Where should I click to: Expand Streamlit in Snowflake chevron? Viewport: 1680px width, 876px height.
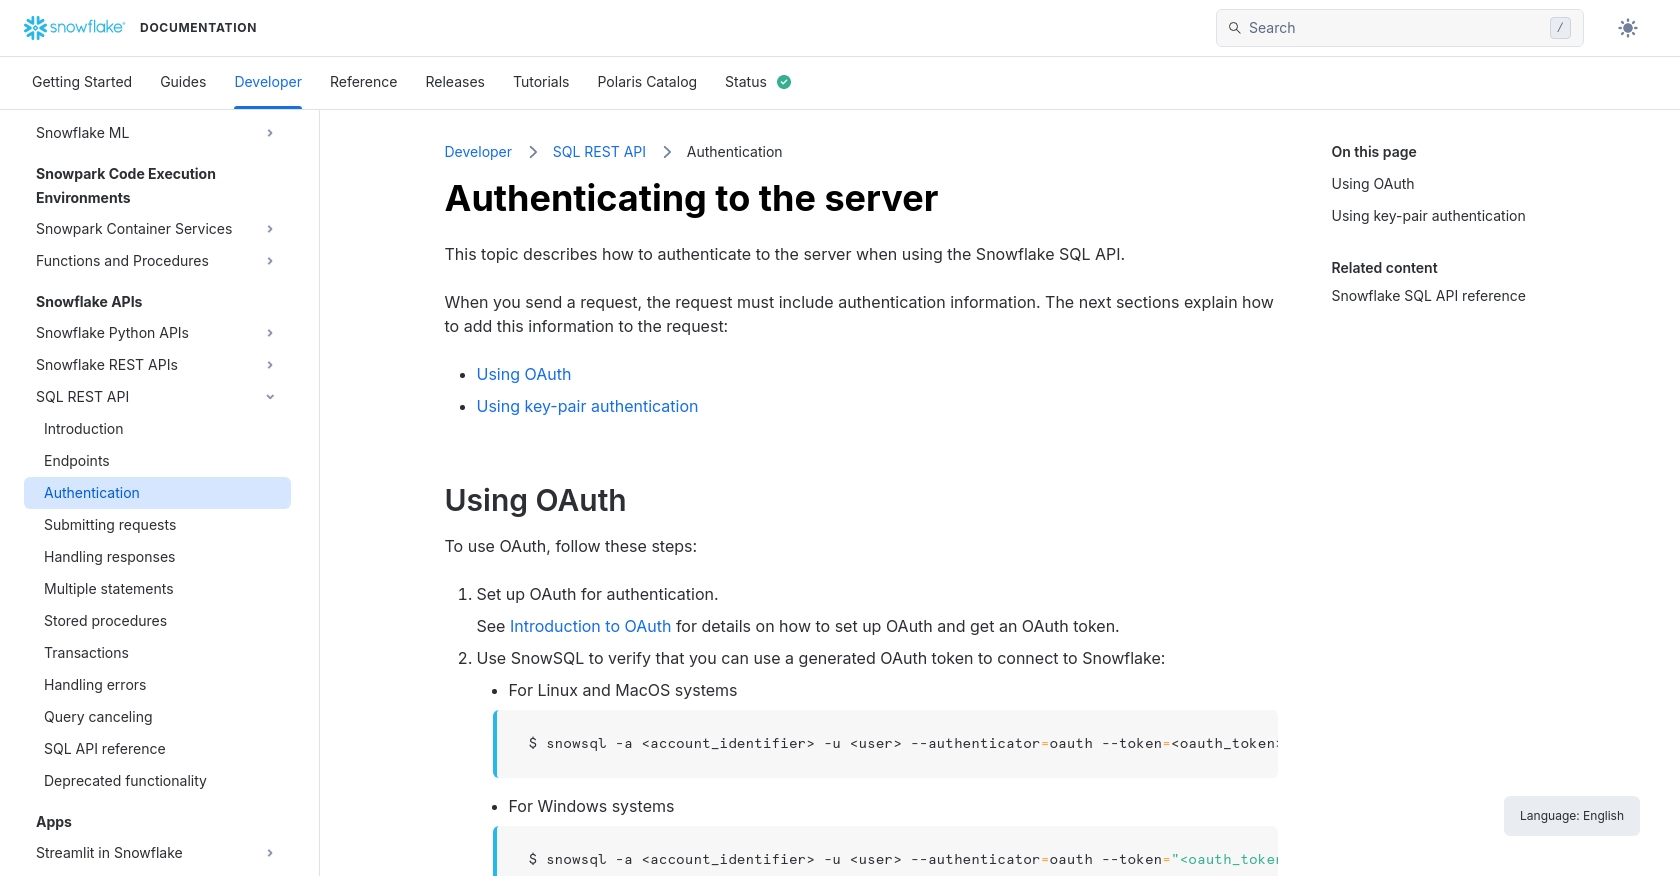coord(270,853)
